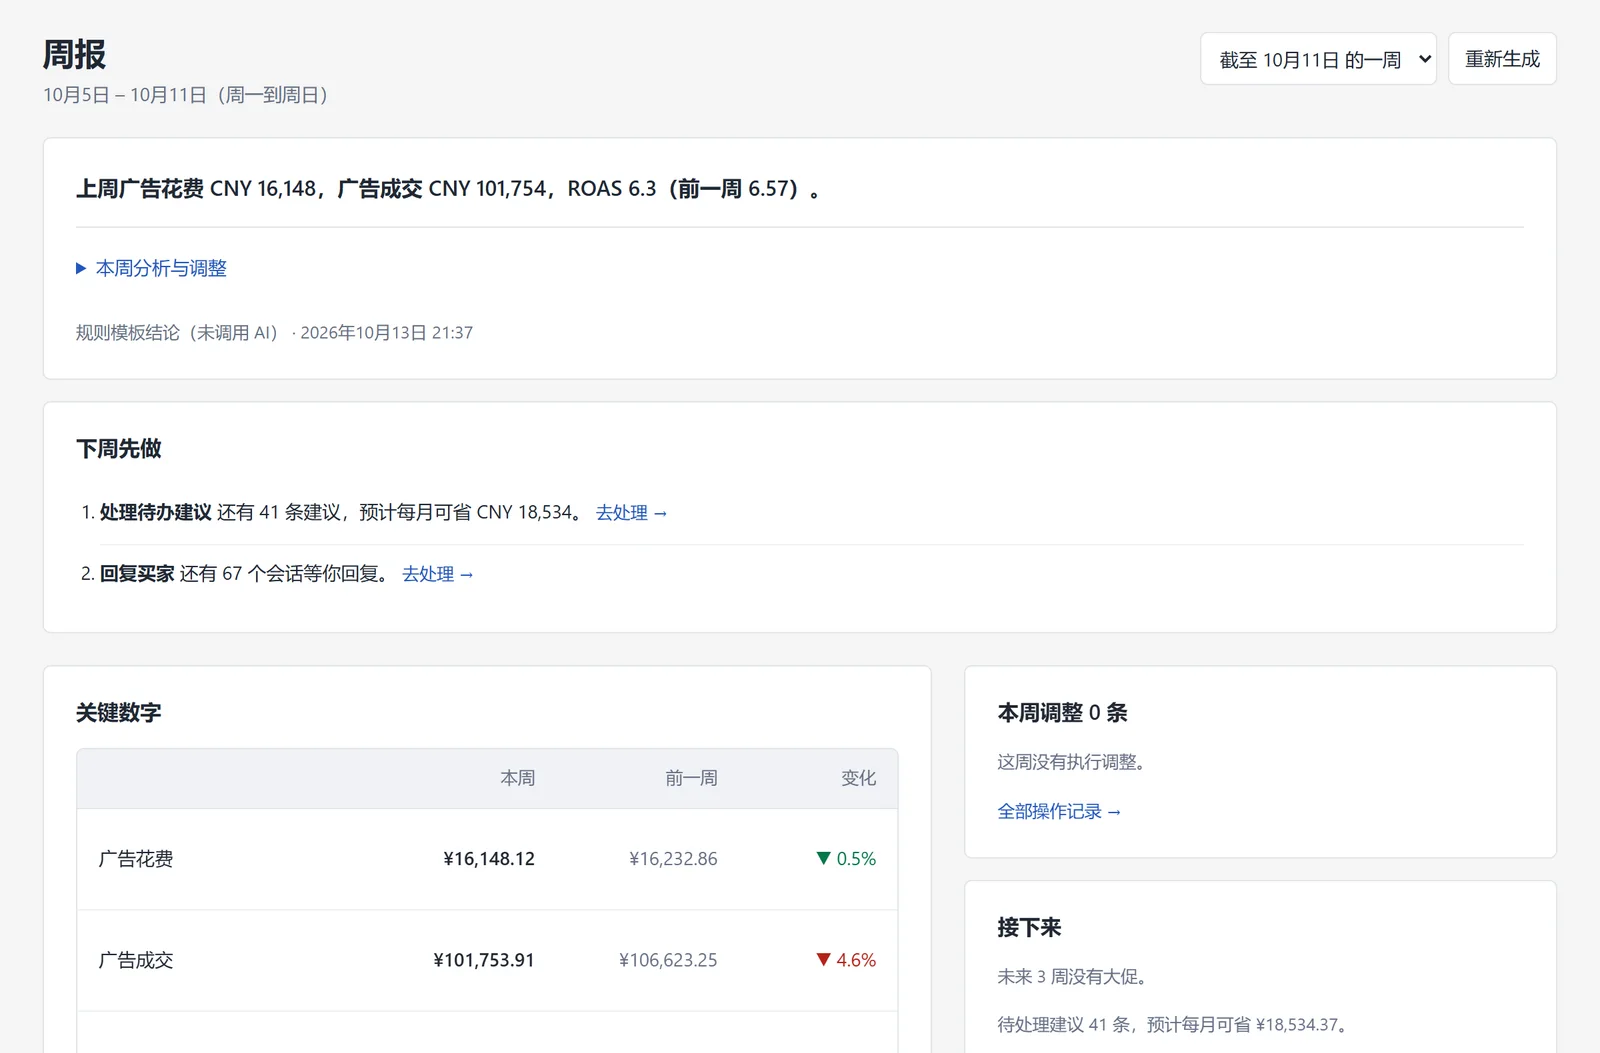Open the 全部操作记录 link
The width and height of the screenshot is (1600, 1053).
pos(1059,812)
